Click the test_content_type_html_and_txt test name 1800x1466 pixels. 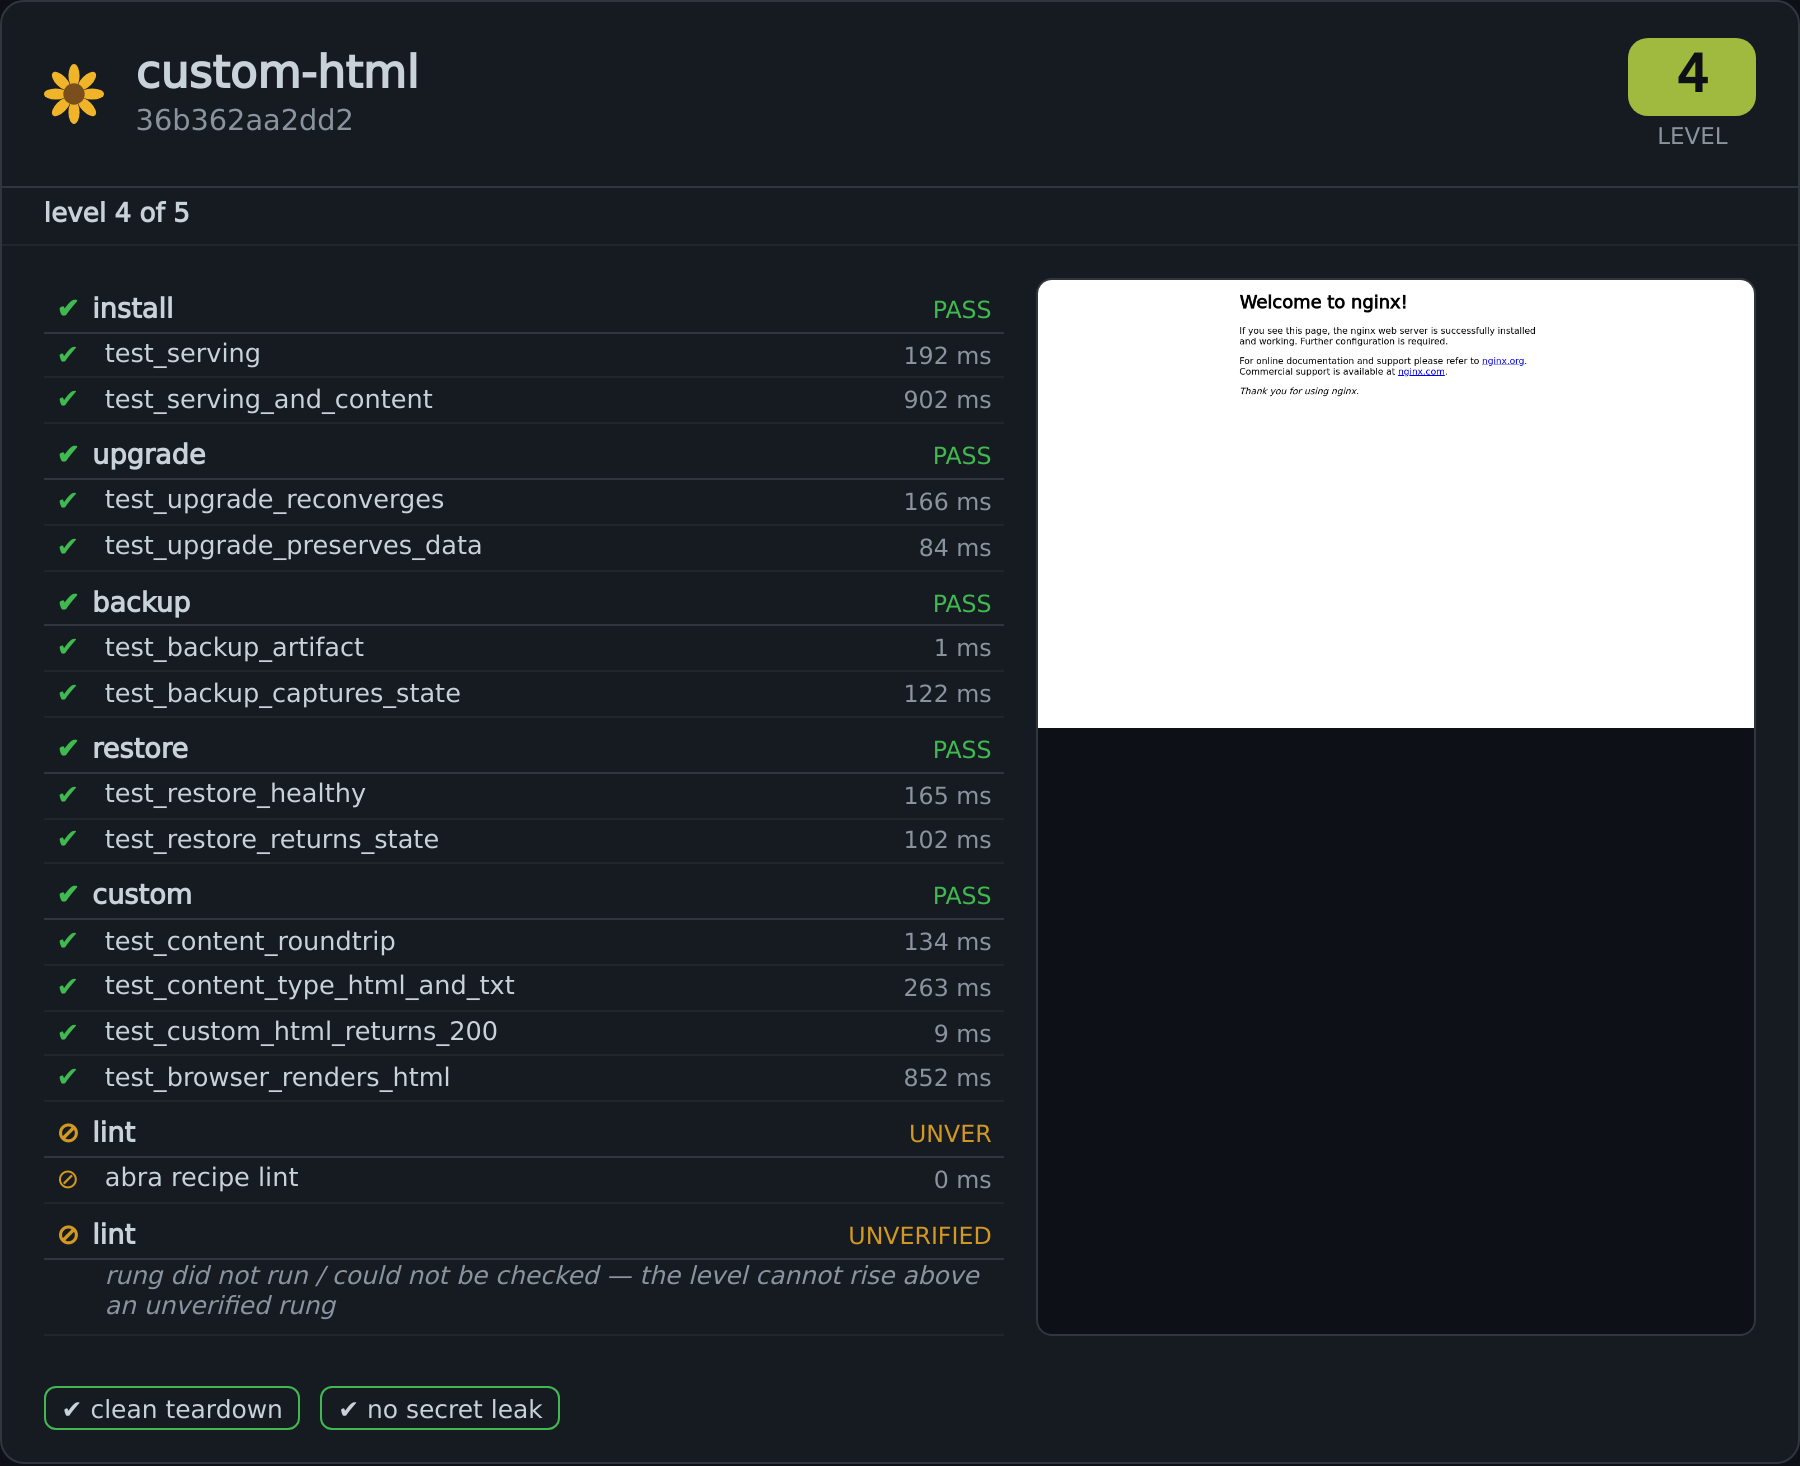[x=309, y=986]
